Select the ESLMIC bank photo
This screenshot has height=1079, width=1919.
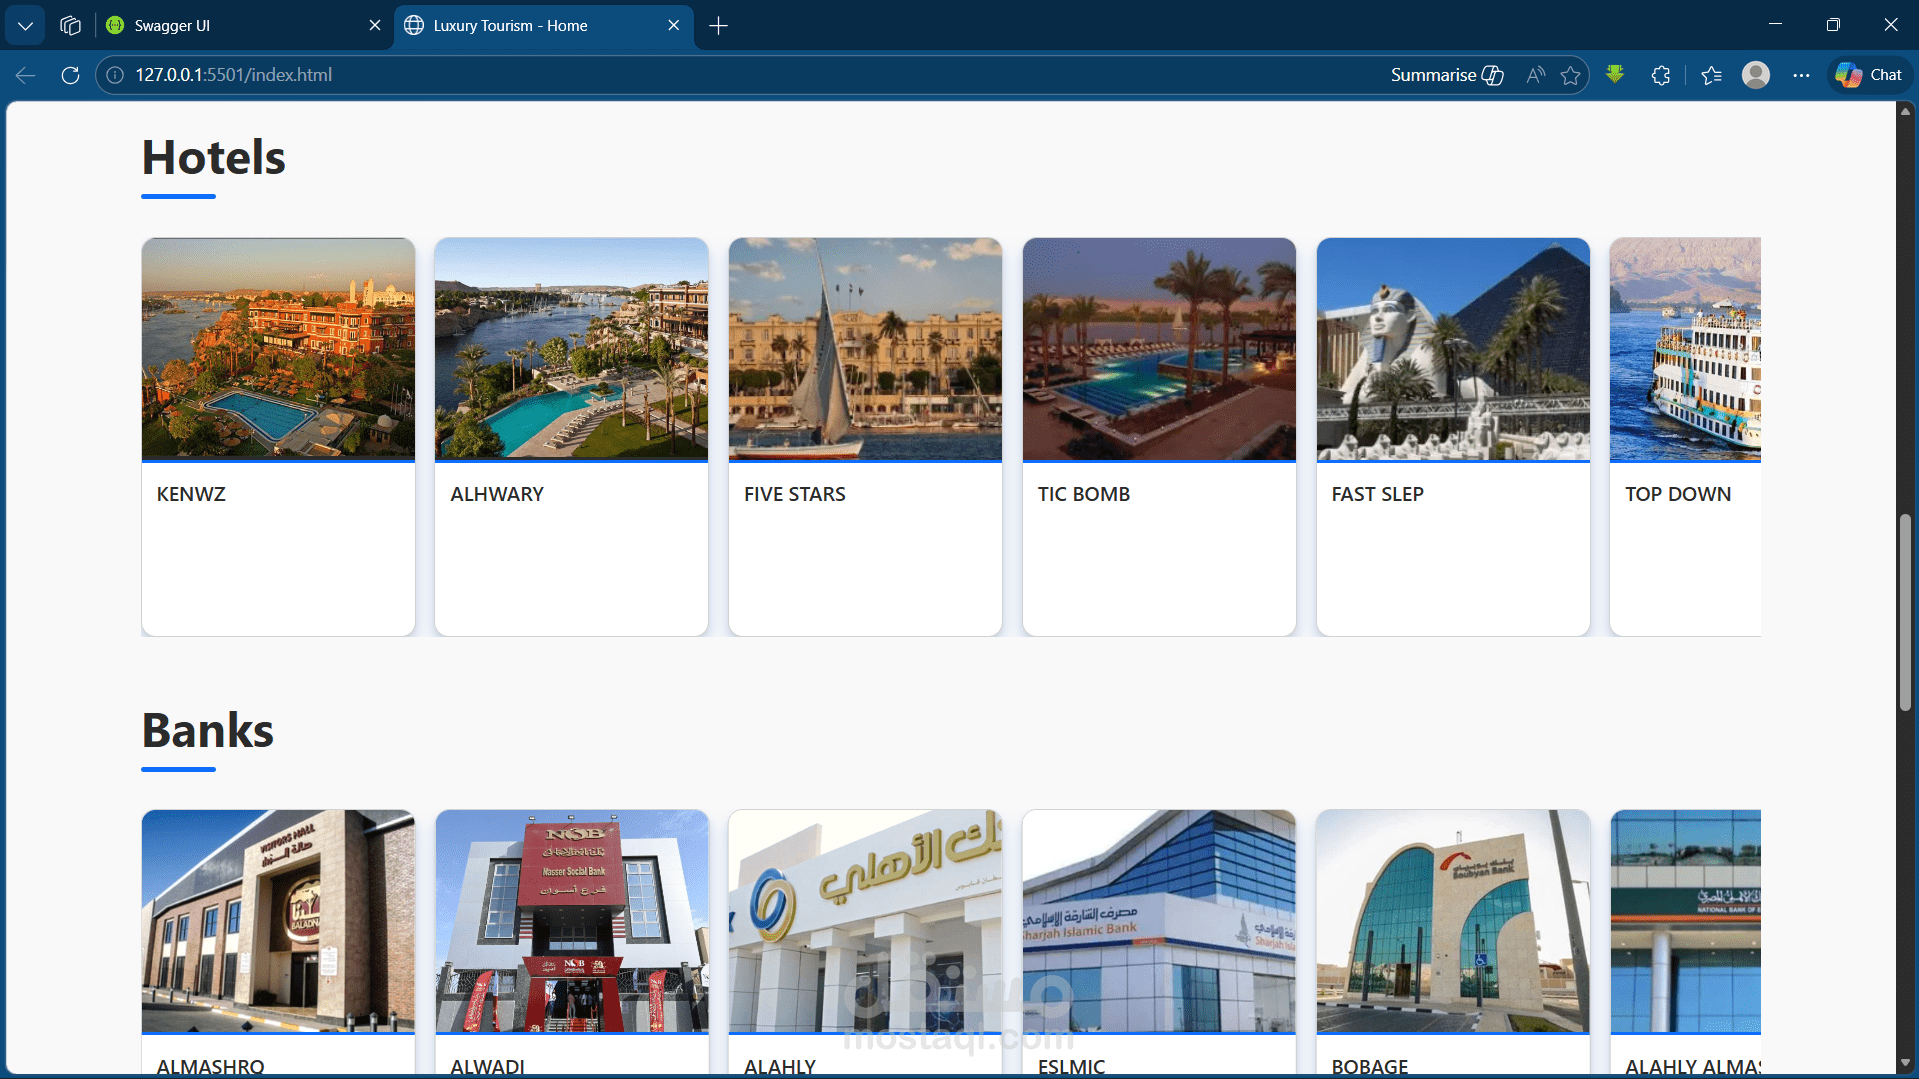(x=1159, y=921)
